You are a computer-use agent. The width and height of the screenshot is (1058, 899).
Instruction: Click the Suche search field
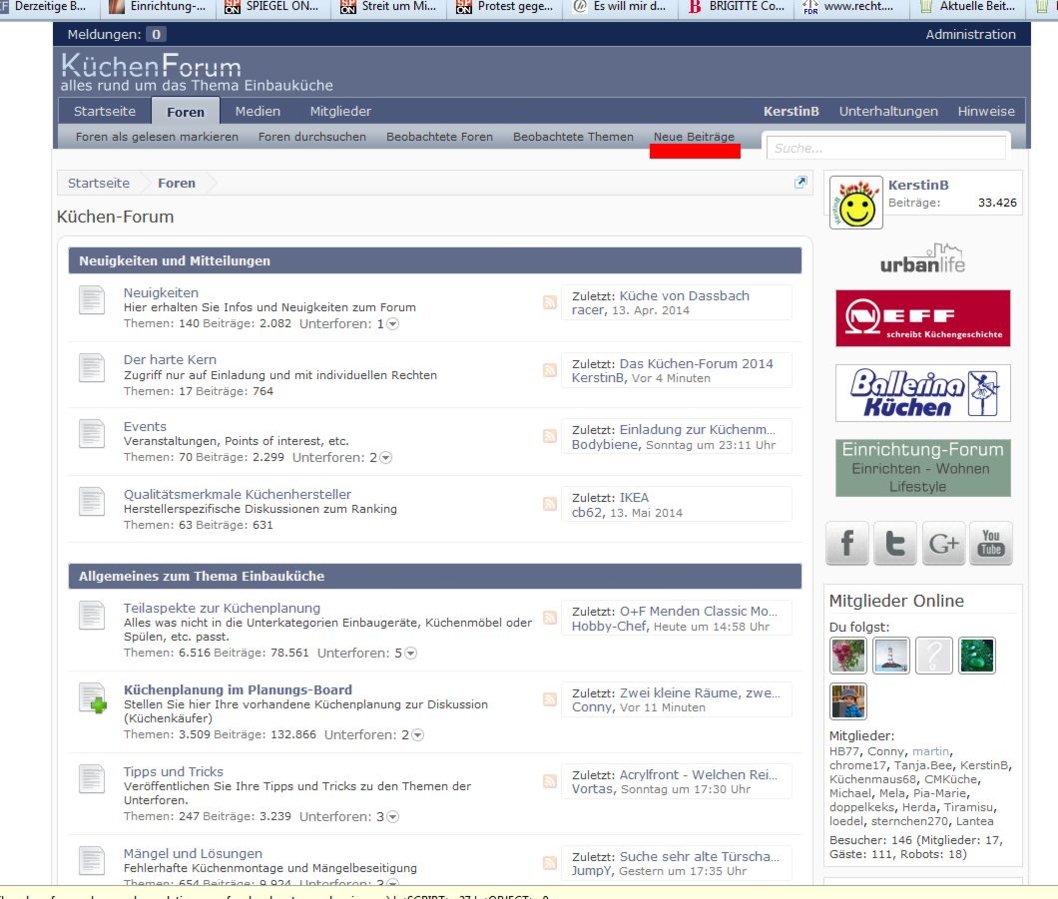pos(884,148)
